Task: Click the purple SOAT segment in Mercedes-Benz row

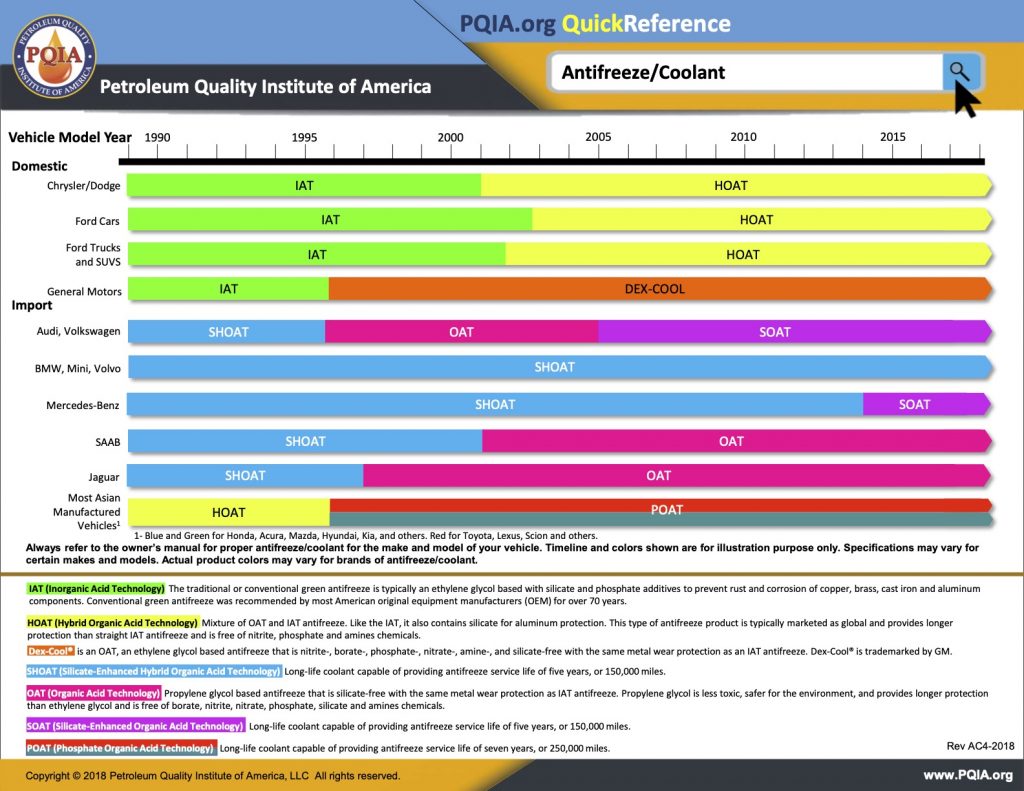Action: [927, 404]
